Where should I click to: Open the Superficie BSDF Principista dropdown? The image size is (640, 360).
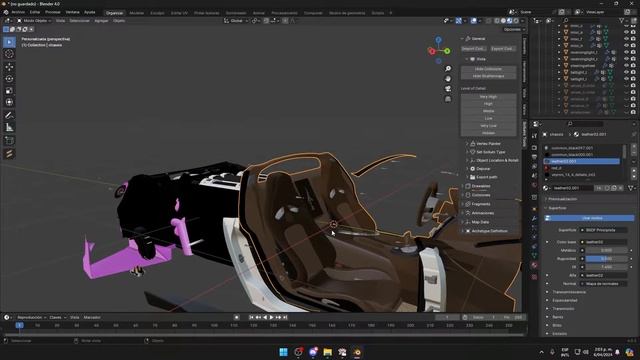604,230
